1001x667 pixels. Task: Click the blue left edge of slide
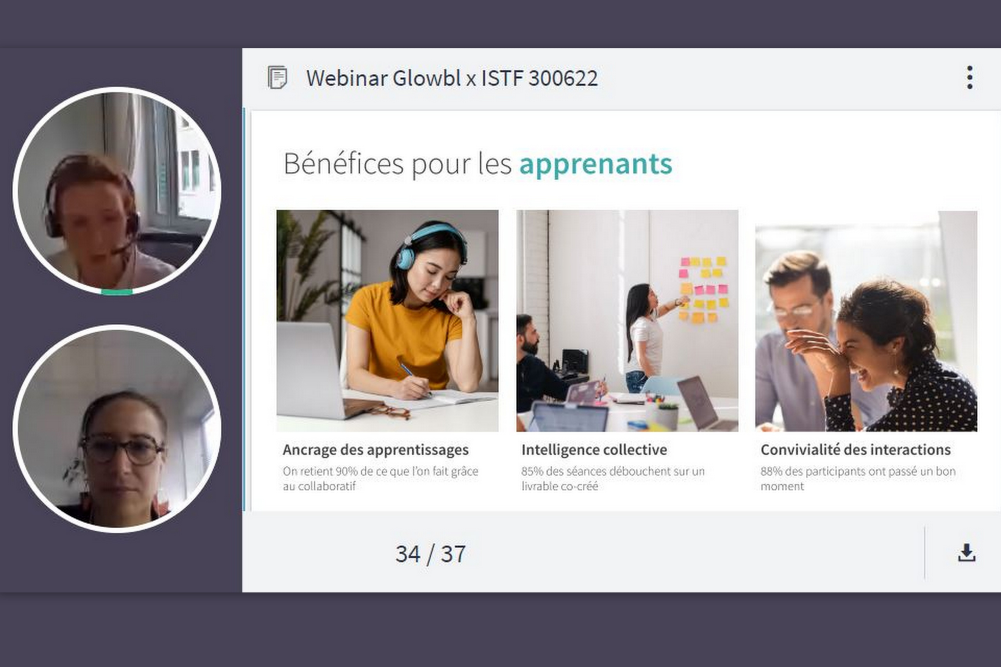[244, 310]
